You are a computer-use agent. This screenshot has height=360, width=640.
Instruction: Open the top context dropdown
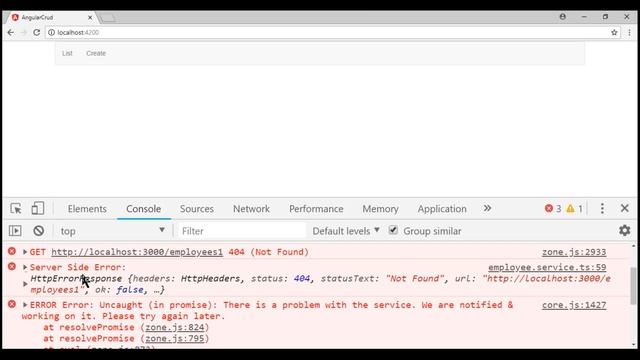coord(112,231)
